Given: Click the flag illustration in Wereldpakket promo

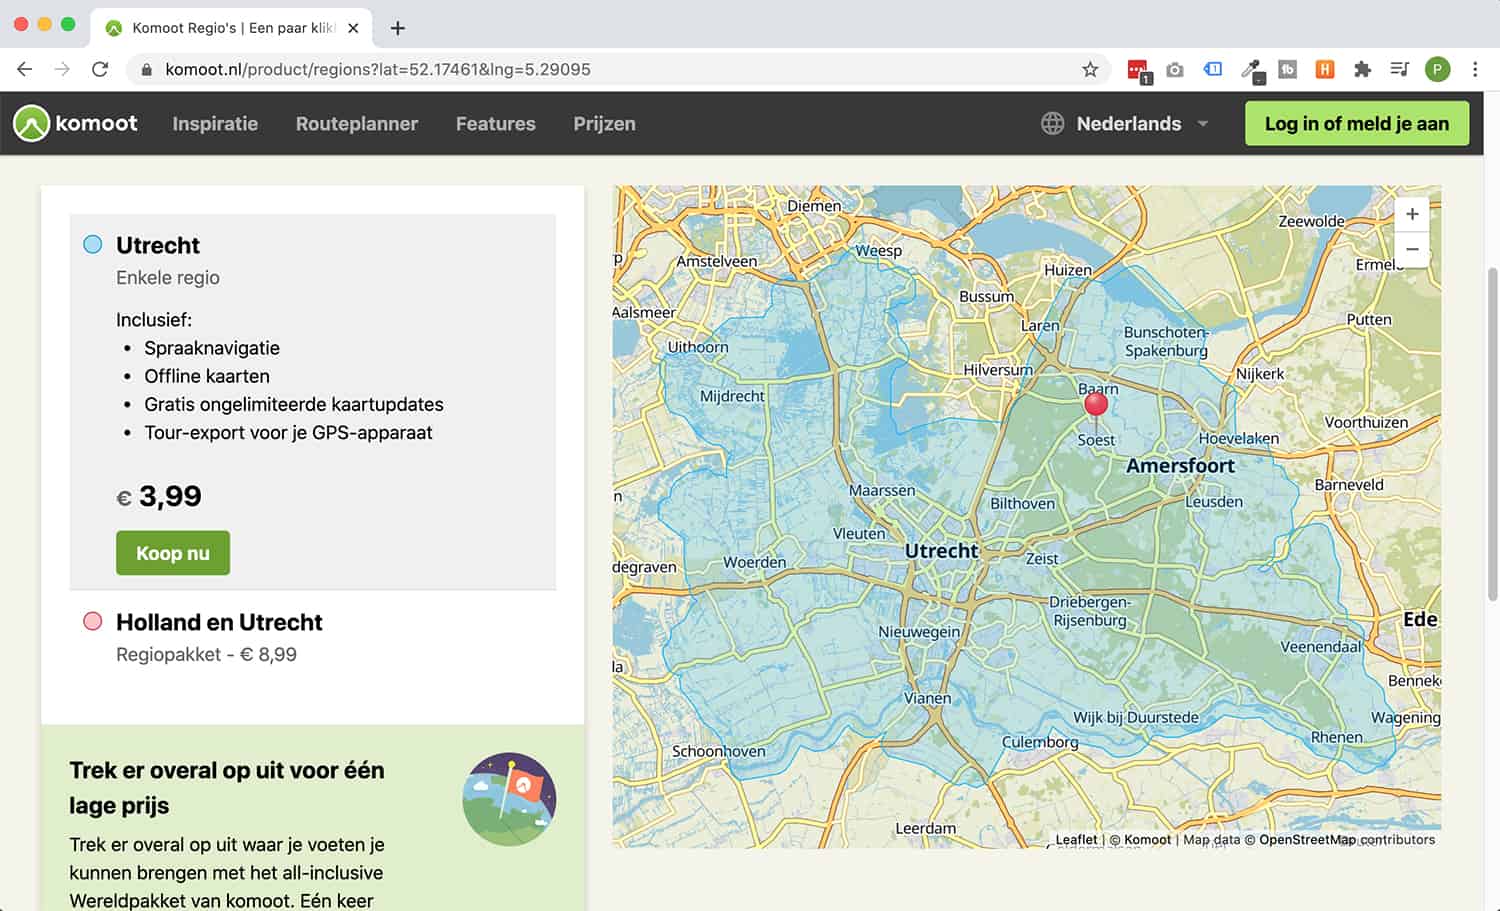Looking at the screenshot, I should click(510, 799).
